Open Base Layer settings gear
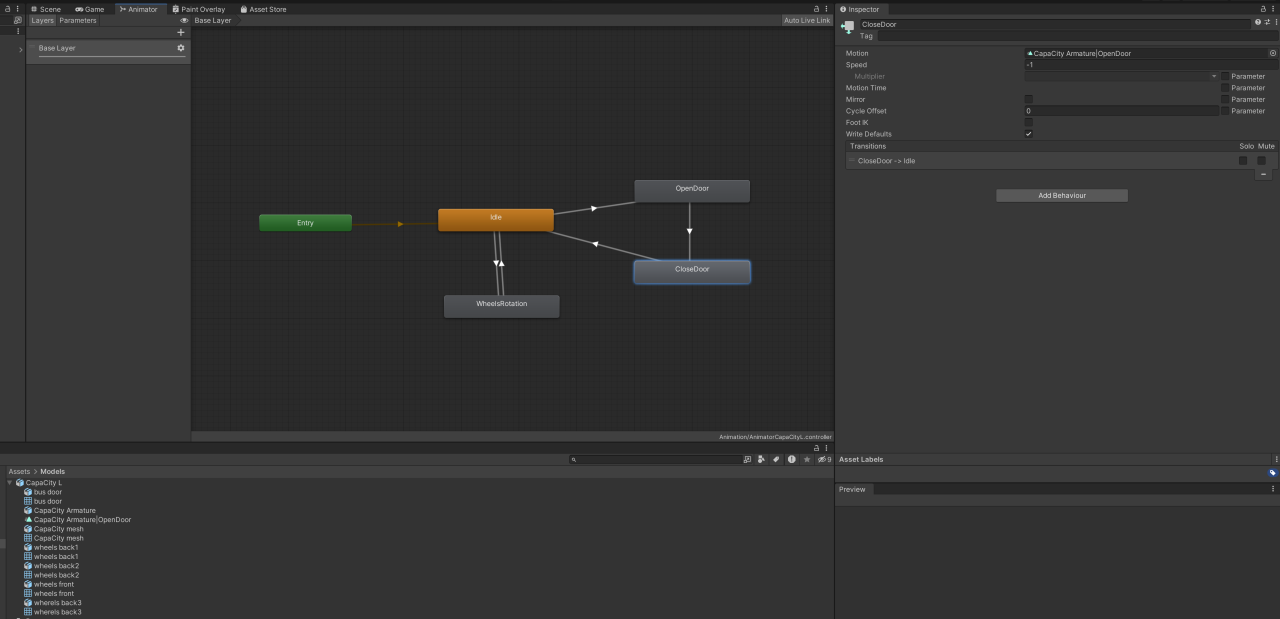This screenshot has height=619, width=1280. [x=181, y=48]
